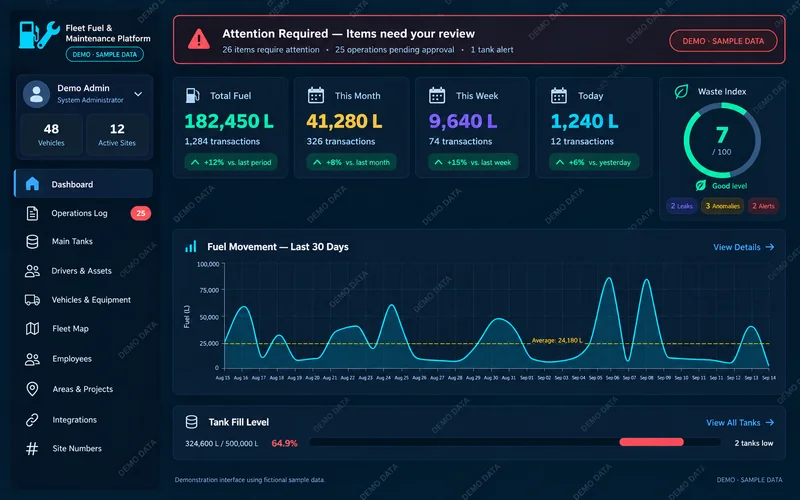Click the 64.9% fill percentage
Screen dimensions: 800x500
click(284, 443)
